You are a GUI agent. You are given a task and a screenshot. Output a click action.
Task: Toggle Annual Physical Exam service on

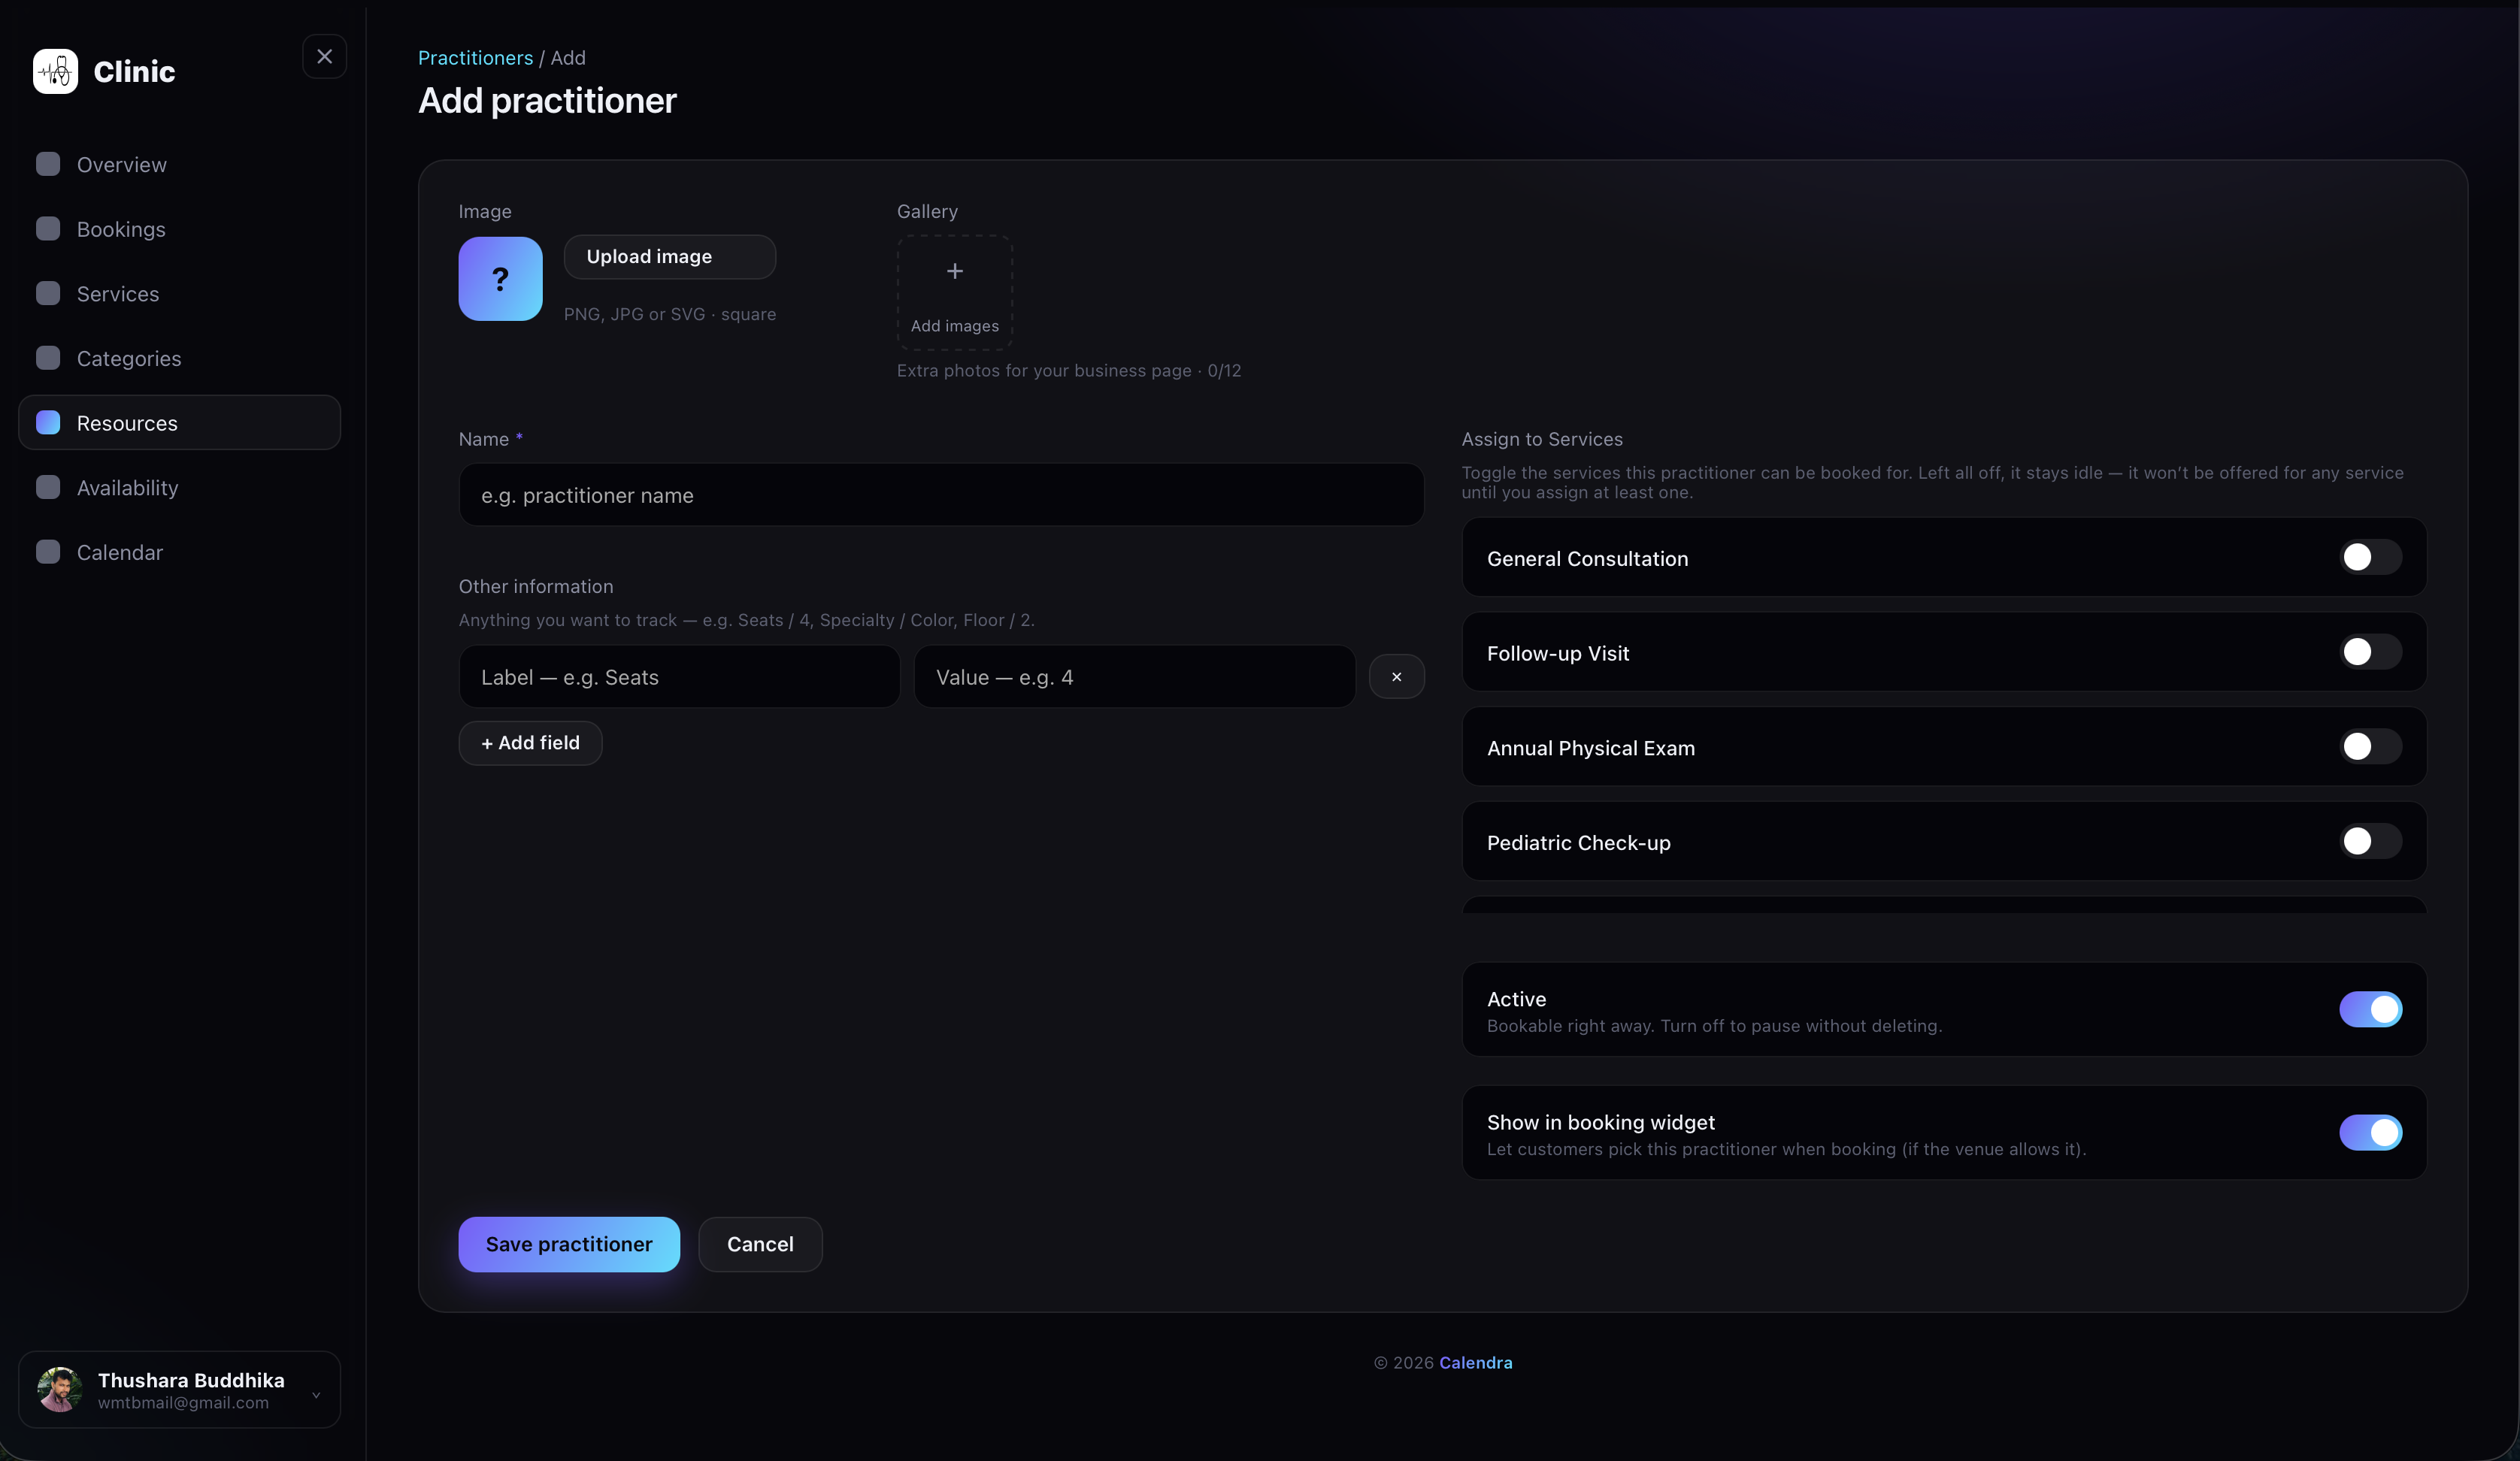(x=2370, y=746)
